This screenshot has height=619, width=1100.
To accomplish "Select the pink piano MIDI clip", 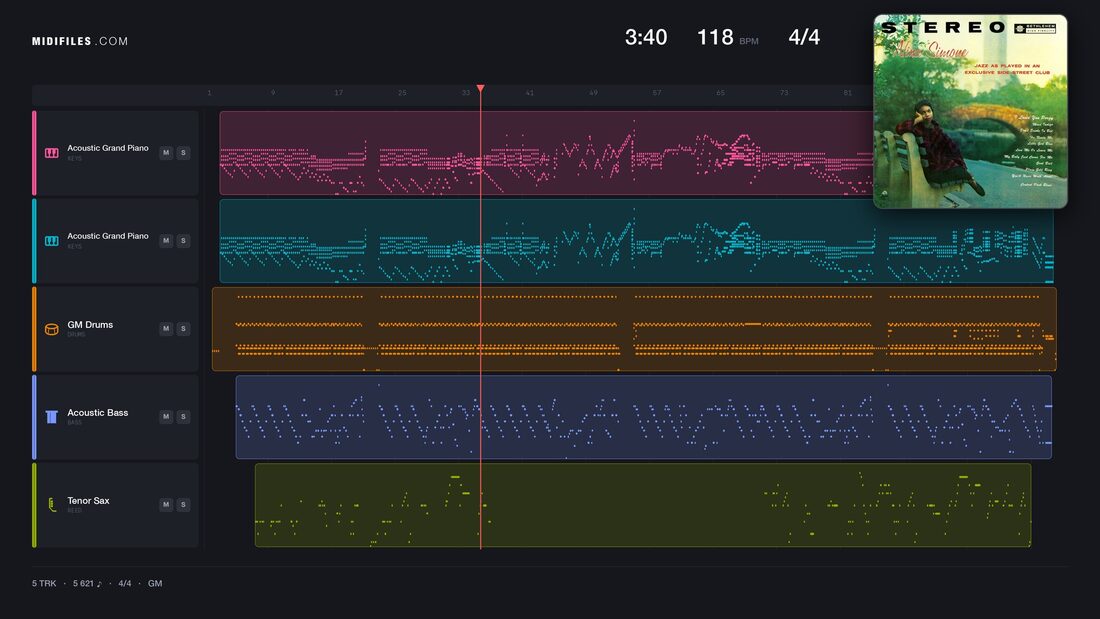I will point(546,153).
